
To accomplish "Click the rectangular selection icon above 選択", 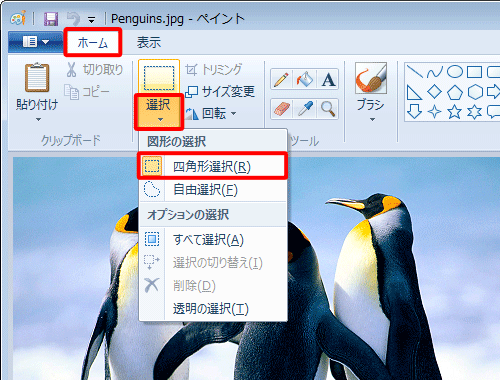I will (x=159, y=78).
